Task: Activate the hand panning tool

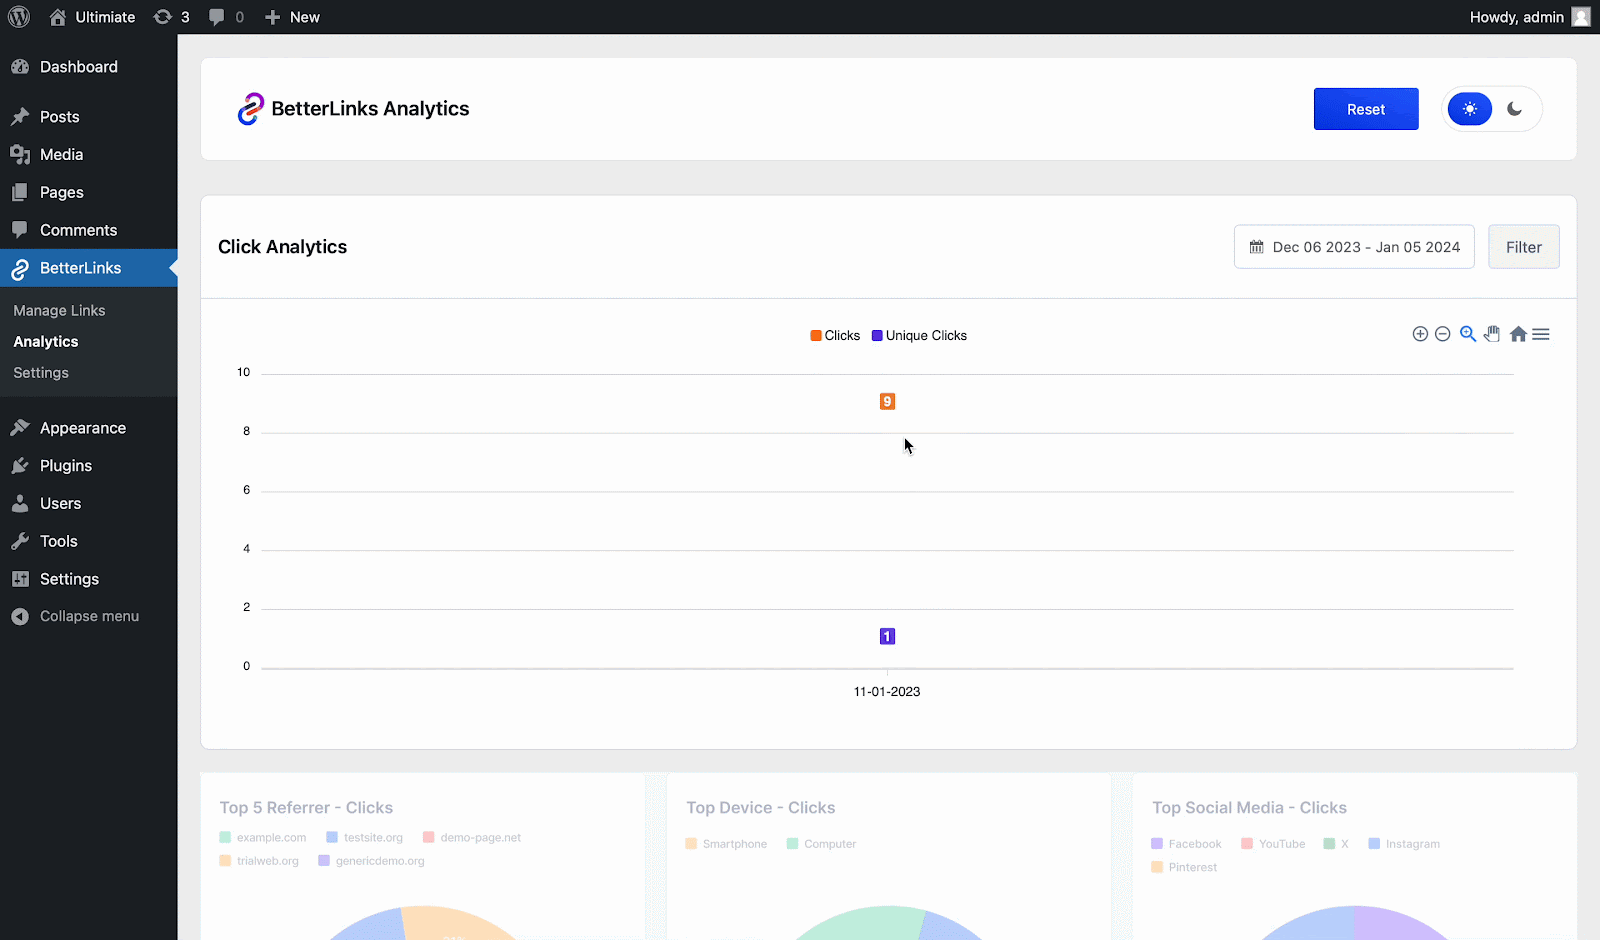Action: click(x=1492, y=334)
